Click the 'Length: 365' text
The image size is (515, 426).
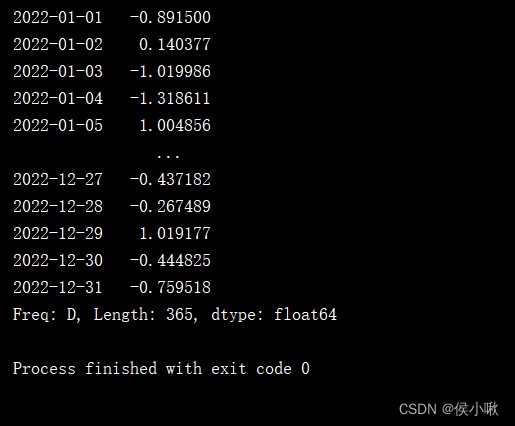[x=145, y=315]
